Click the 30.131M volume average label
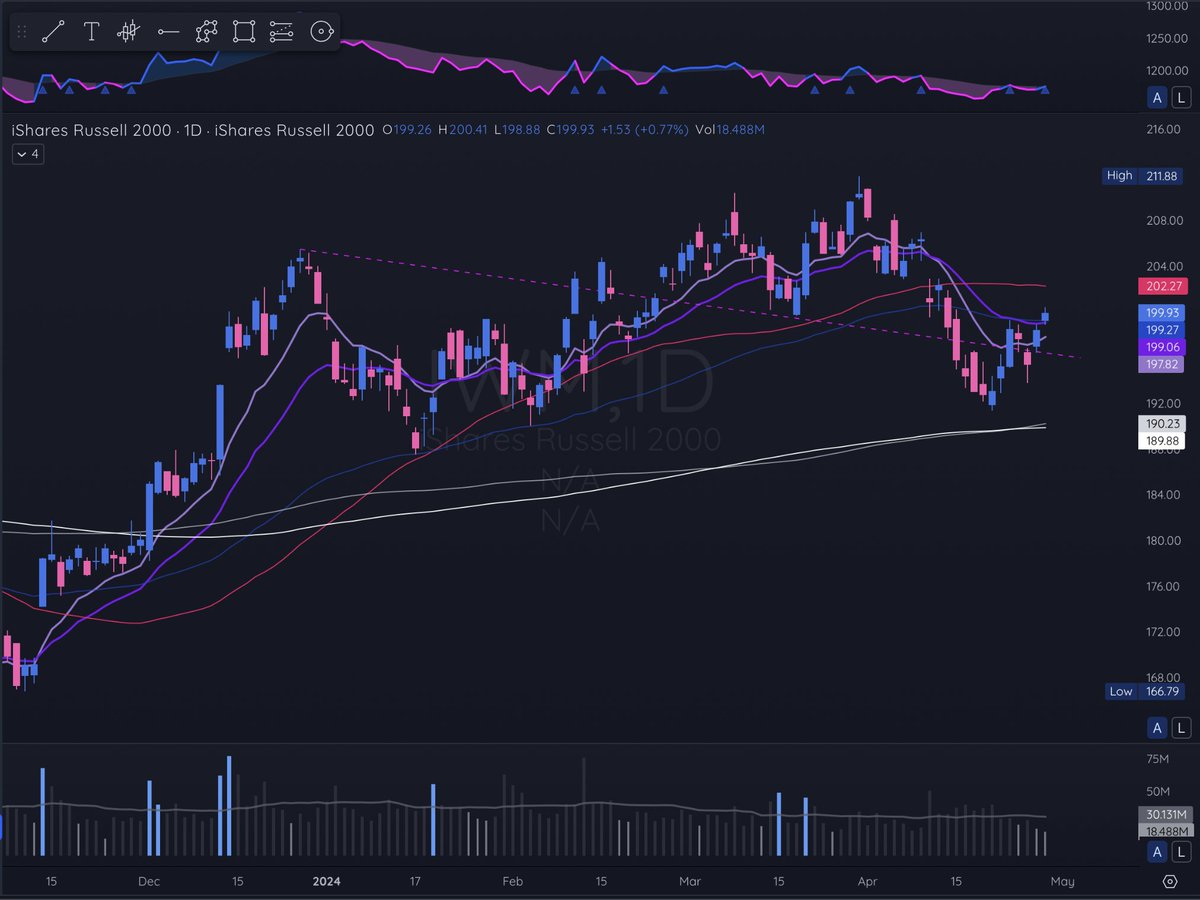1200x900 pixels. 1164,814
